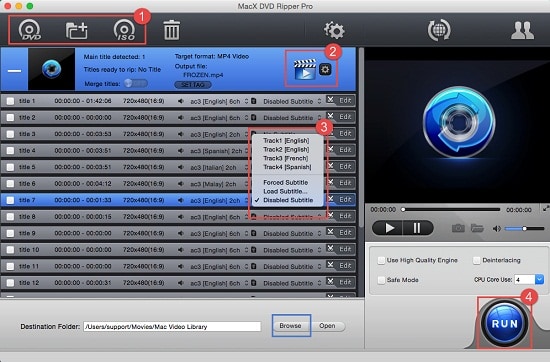Adjust the volume slider

point(524,229)
